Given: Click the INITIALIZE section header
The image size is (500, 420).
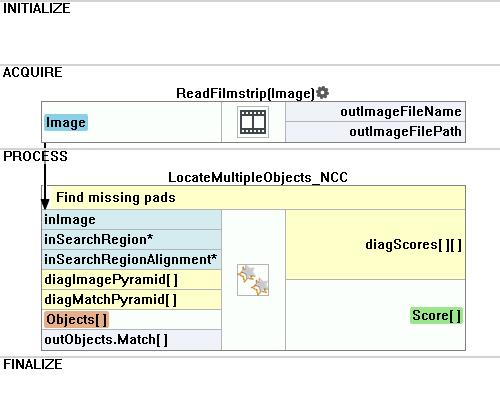Looking at the screenshot, I should pos(37,8).
